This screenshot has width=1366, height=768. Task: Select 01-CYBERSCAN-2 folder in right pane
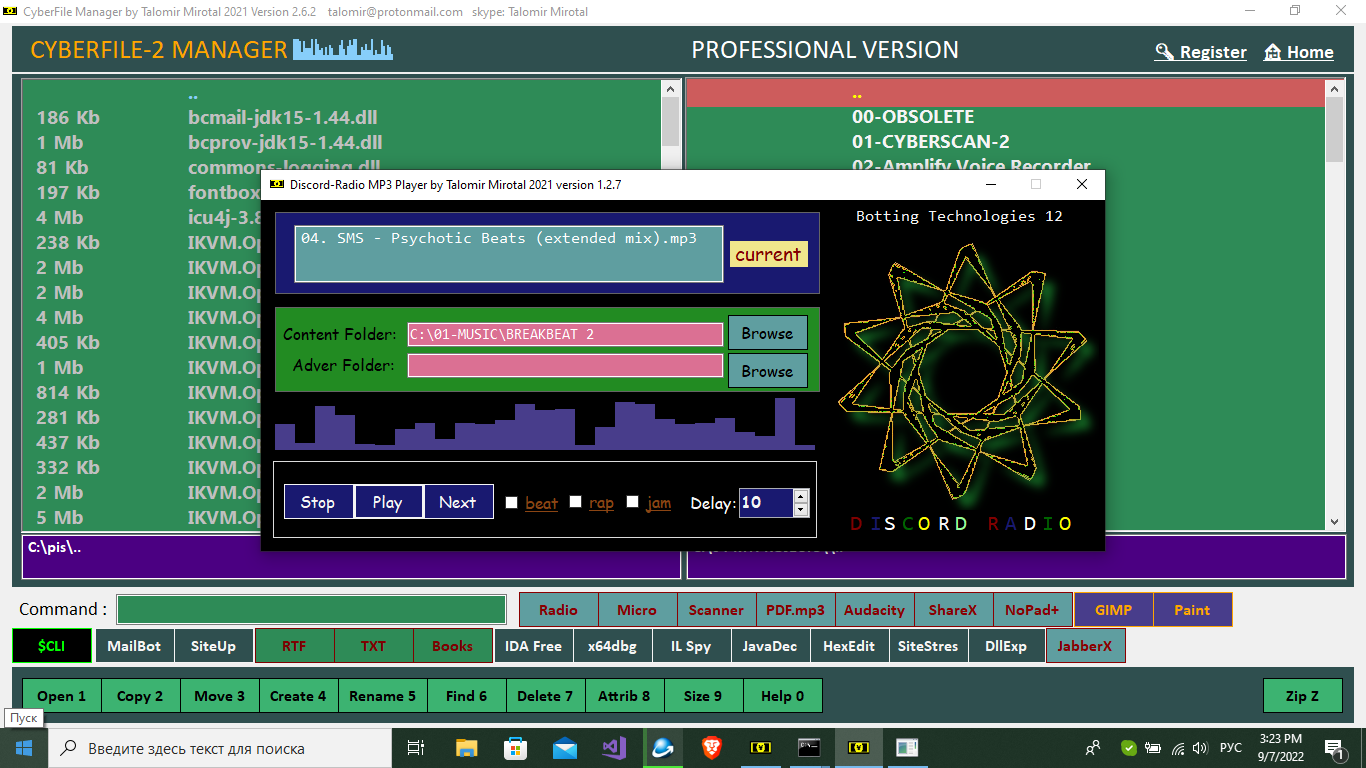click(931, 142)
